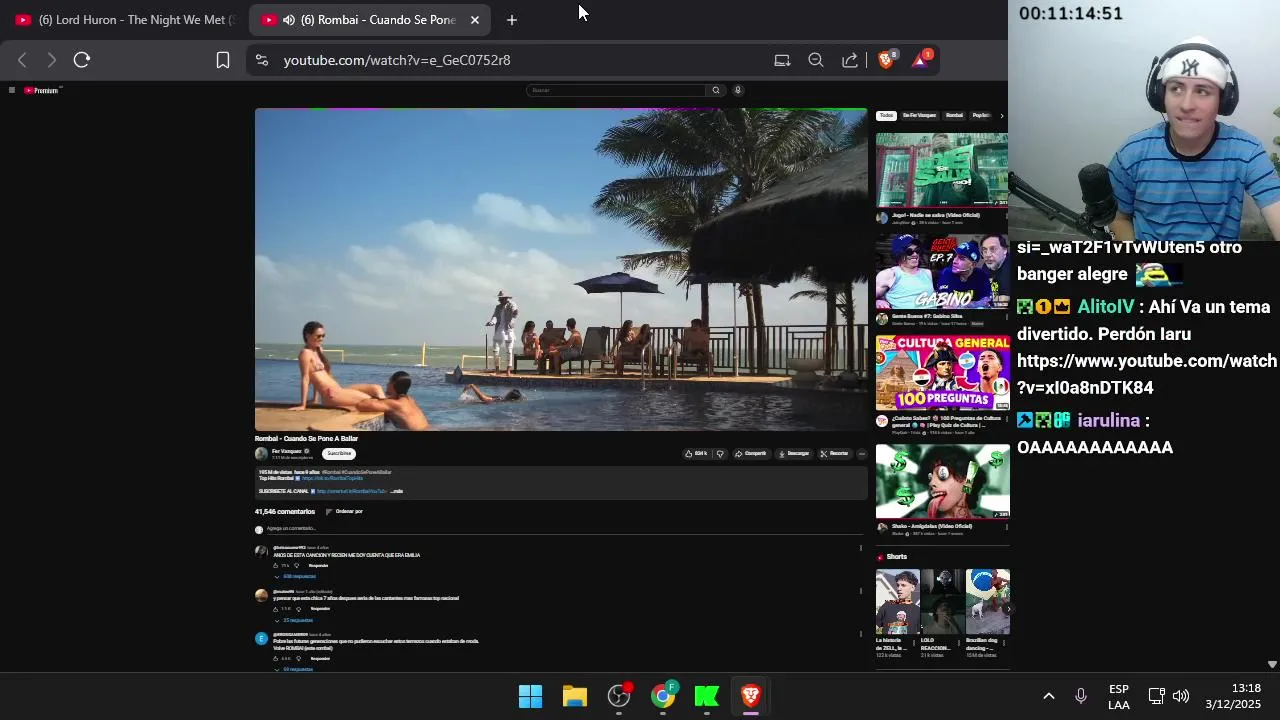The height and width of the screenshot is (720, 1280).
Task: Click the Agrega un comentario field
Action: click(x=565, y=529)
